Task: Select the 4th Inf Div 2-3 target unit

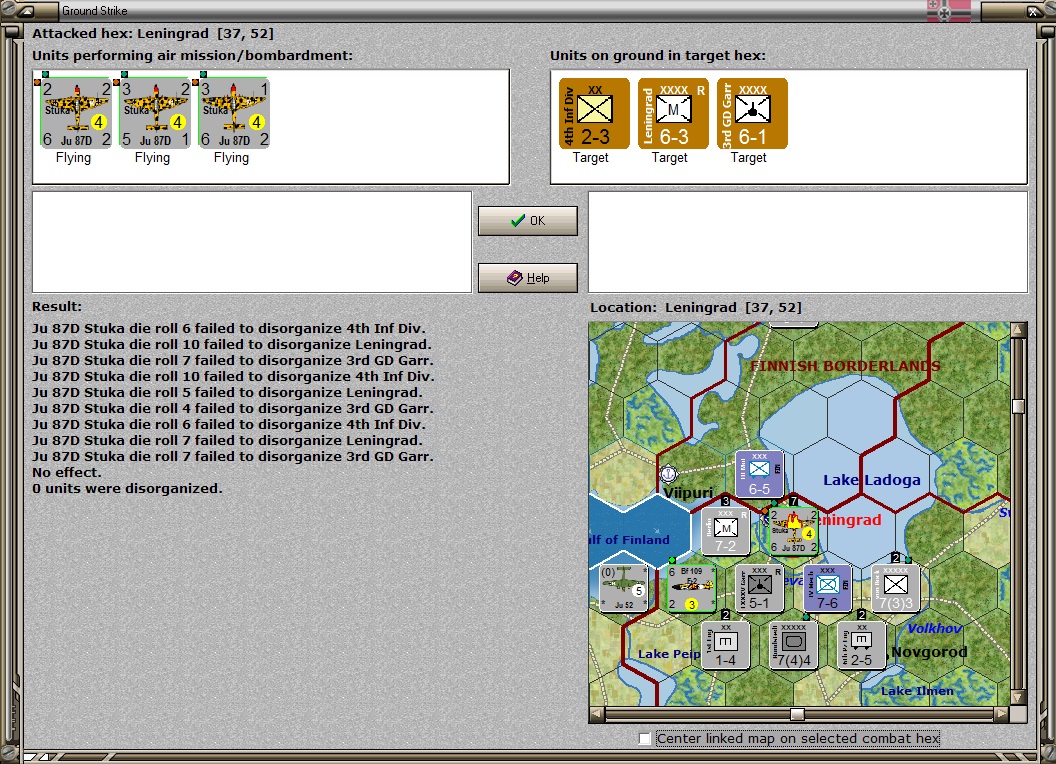Action: coord(594,113)
